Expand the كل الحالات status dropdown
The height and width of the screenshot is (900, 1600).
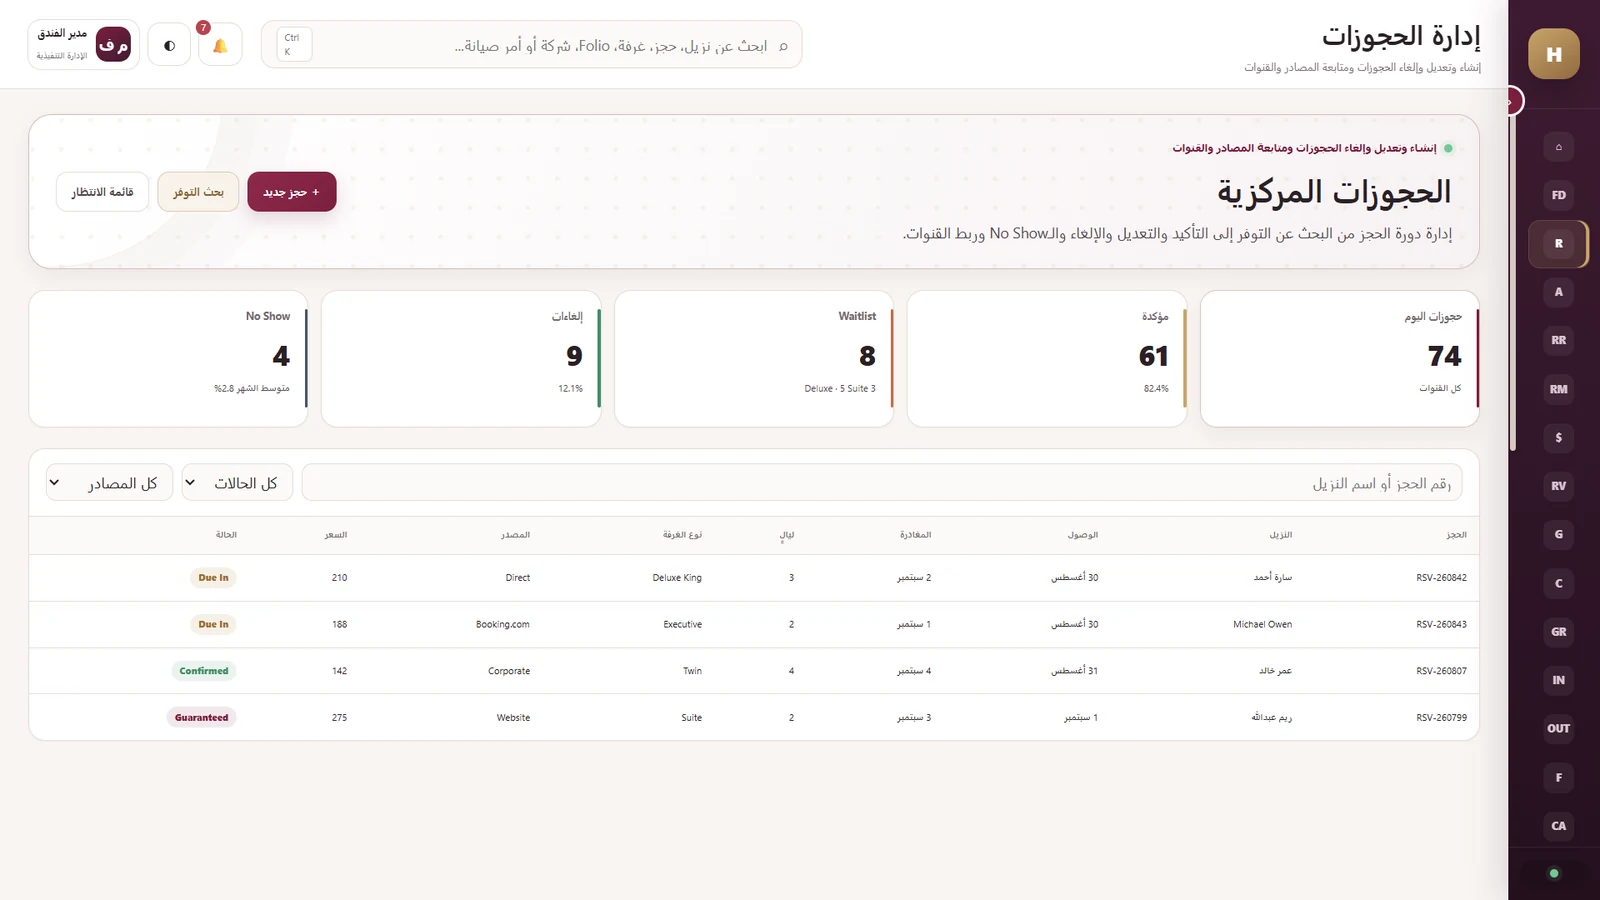point(237,483)
